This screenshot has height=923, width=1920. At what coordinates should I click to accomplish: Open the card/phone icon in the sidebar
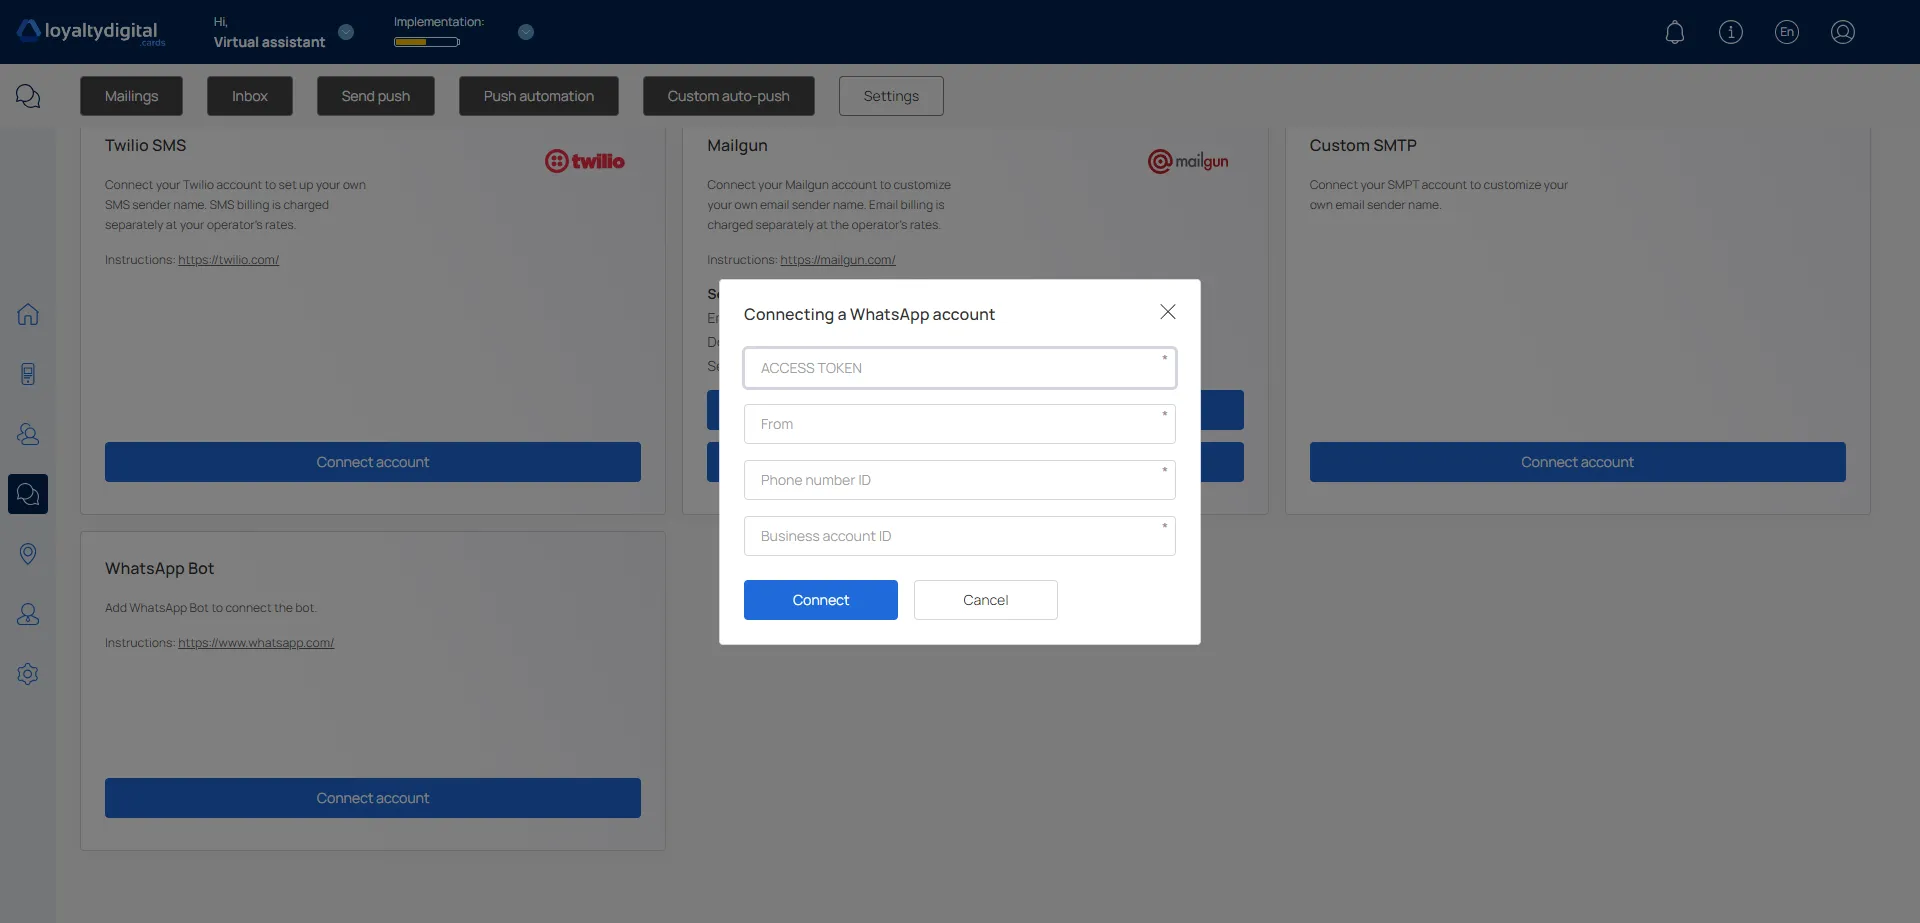click(x=28, y=374)
